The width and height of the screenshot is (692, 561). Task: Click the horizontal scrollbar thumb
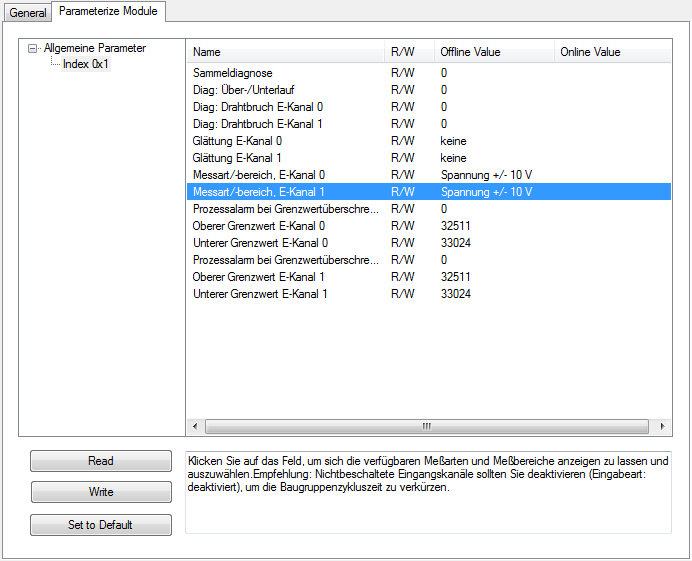click(427, 426)
